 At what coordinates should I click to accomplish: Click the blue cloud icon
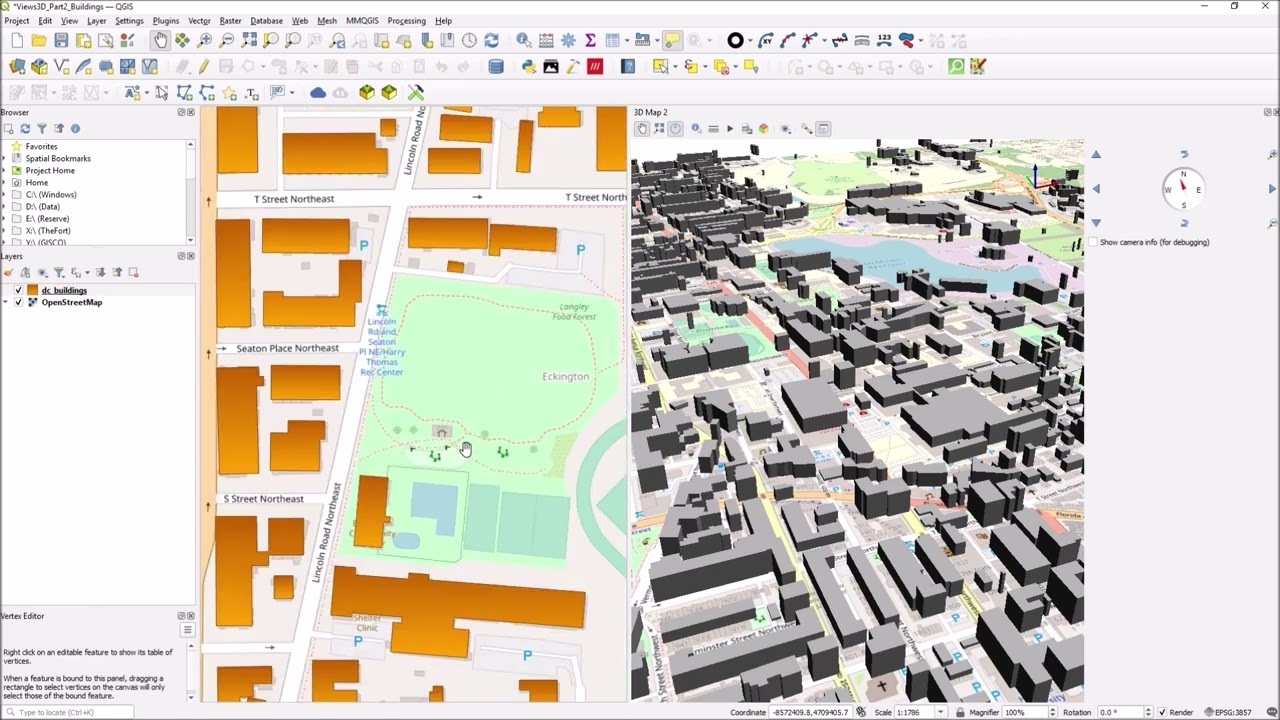[x=318, y=92]
